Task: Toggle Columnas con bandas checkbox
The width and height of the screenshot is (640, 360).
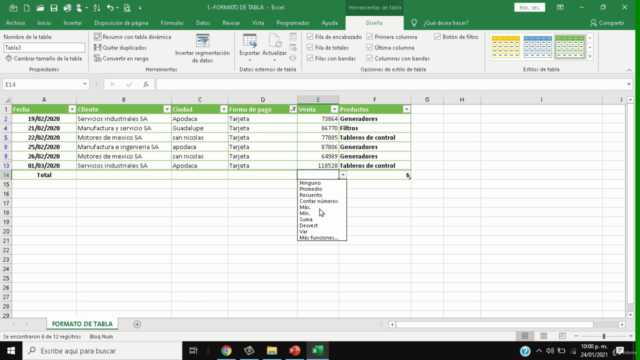Action: pyautogui.click(x=369, y=58)
